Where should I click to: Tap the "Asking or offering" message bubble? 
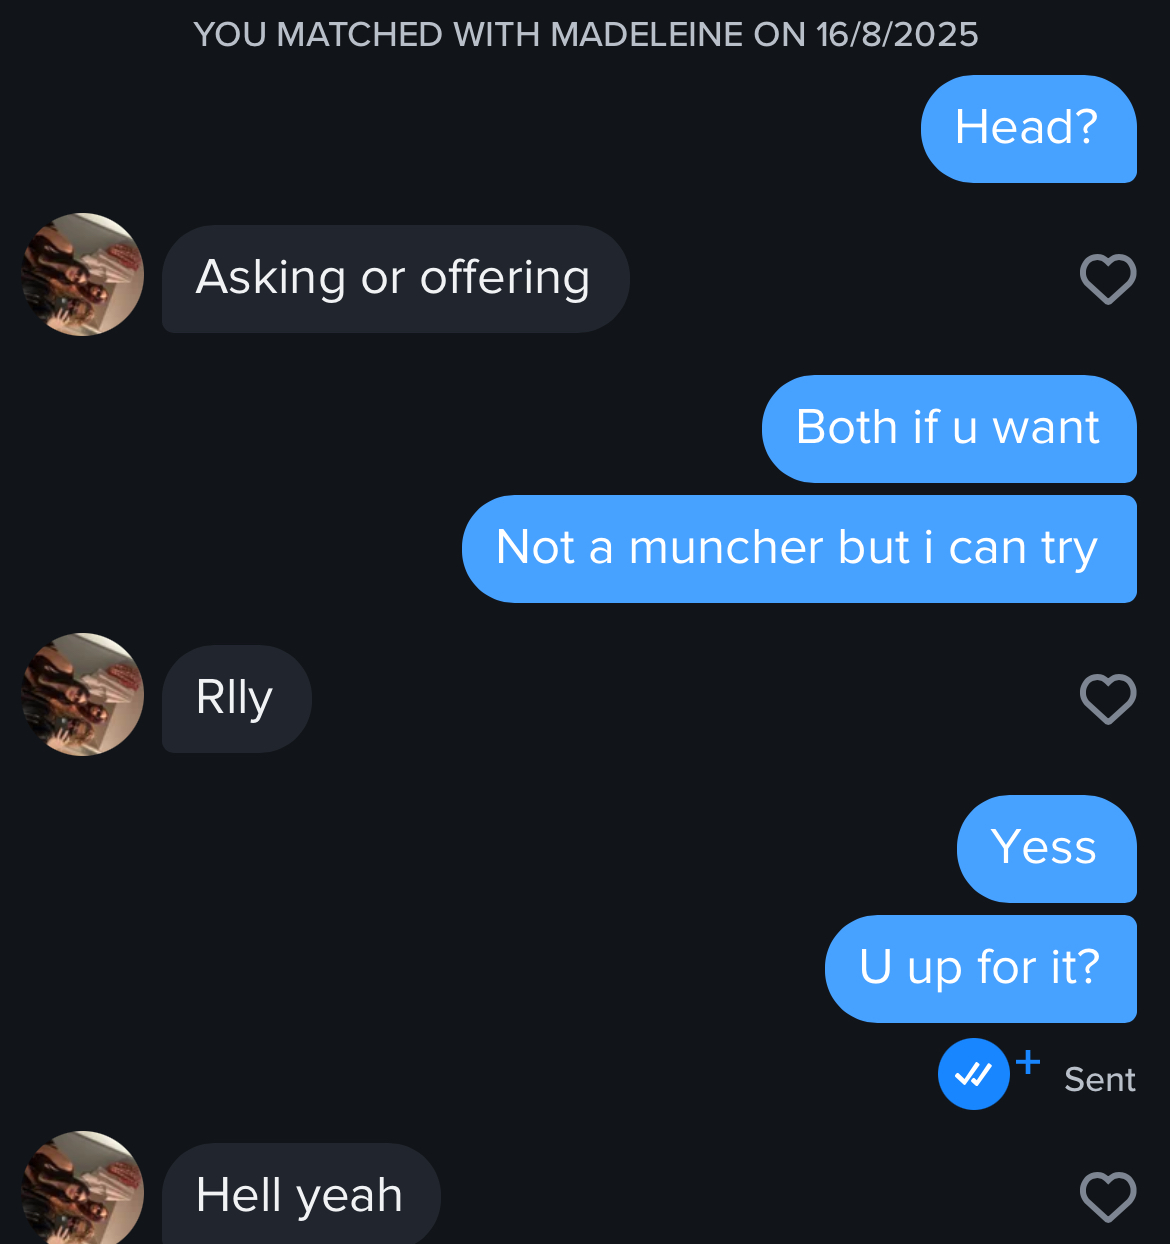coord(395,279)
